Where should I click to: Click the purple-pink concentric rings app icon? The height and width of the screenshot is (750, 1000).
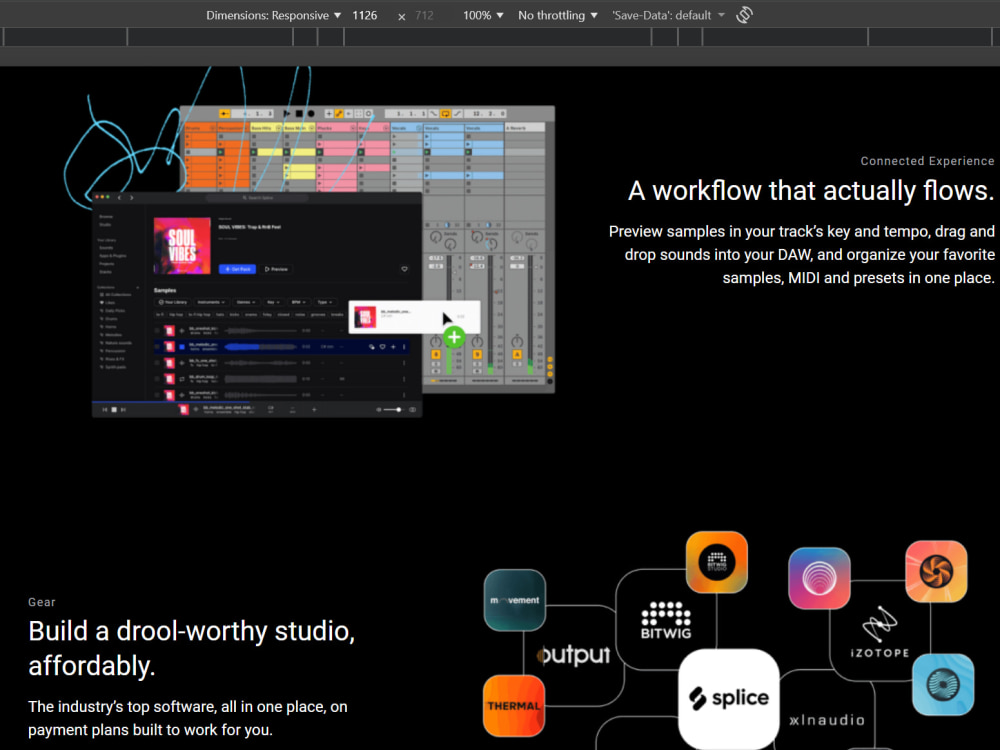click(819, 578)
